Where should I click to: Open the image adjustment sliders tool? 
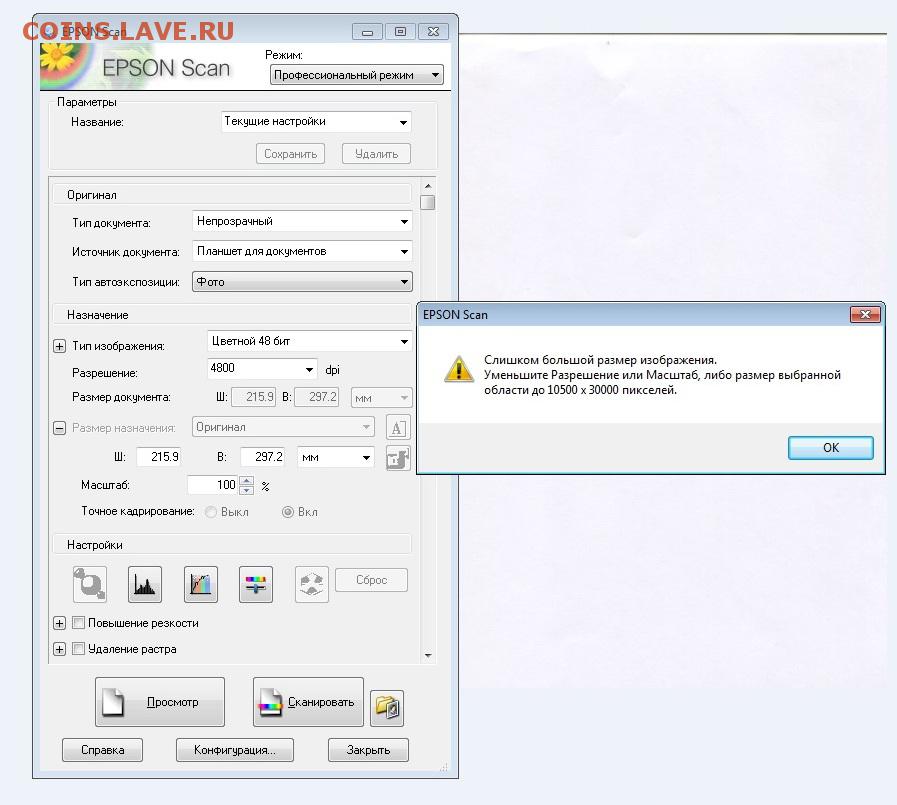[x=256, y=584]
